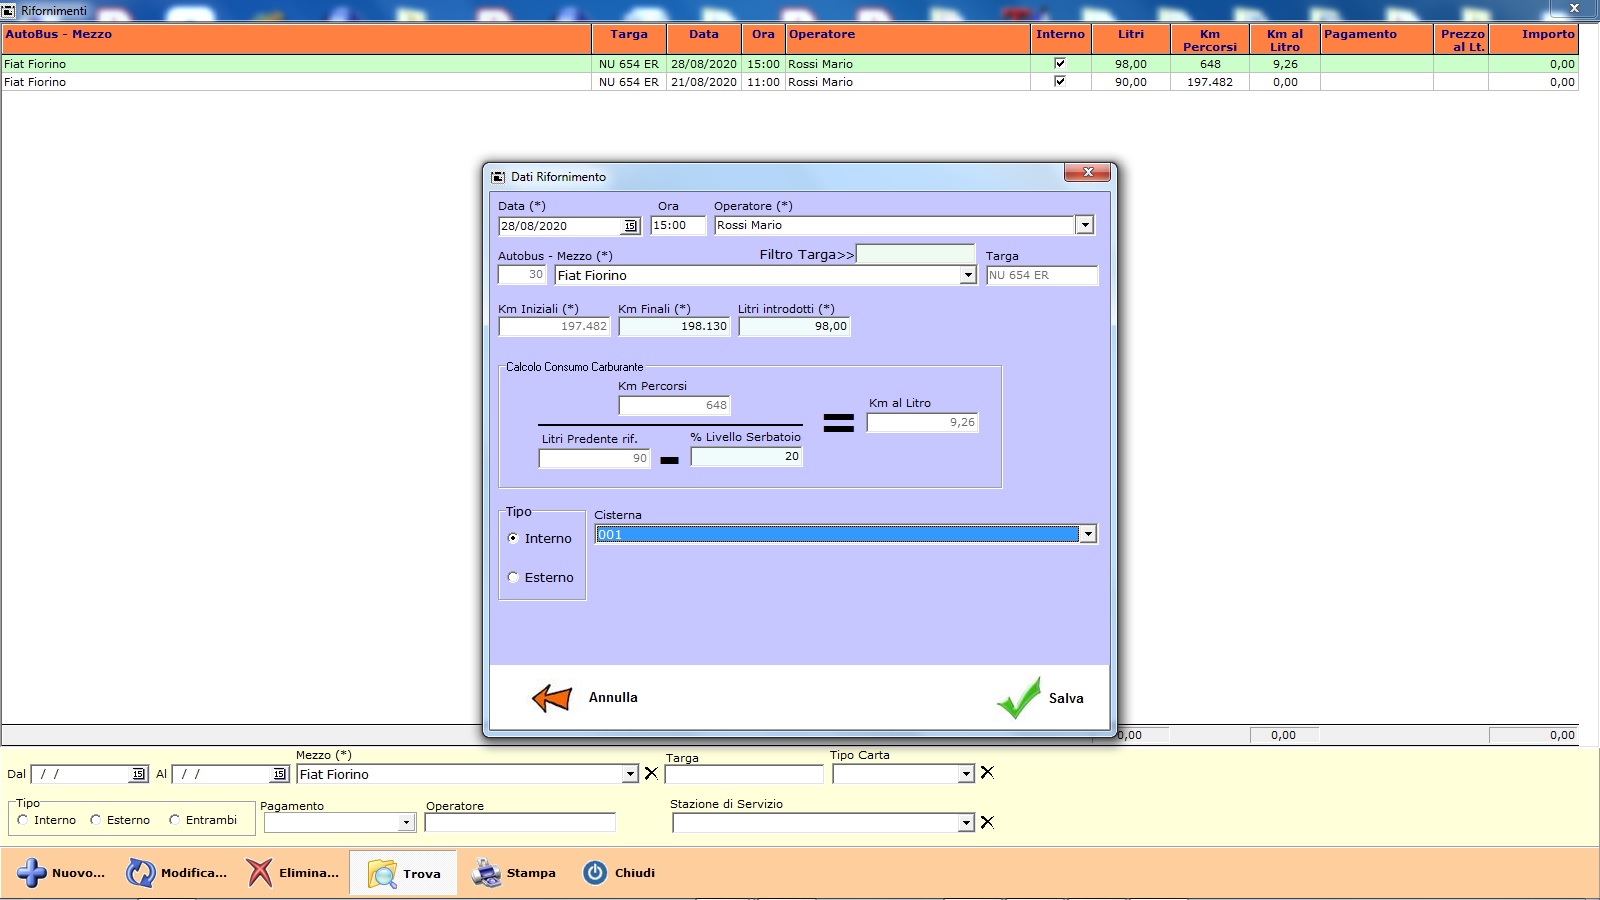
Task: Click Modifica... button label
Action: pos(194,873)
